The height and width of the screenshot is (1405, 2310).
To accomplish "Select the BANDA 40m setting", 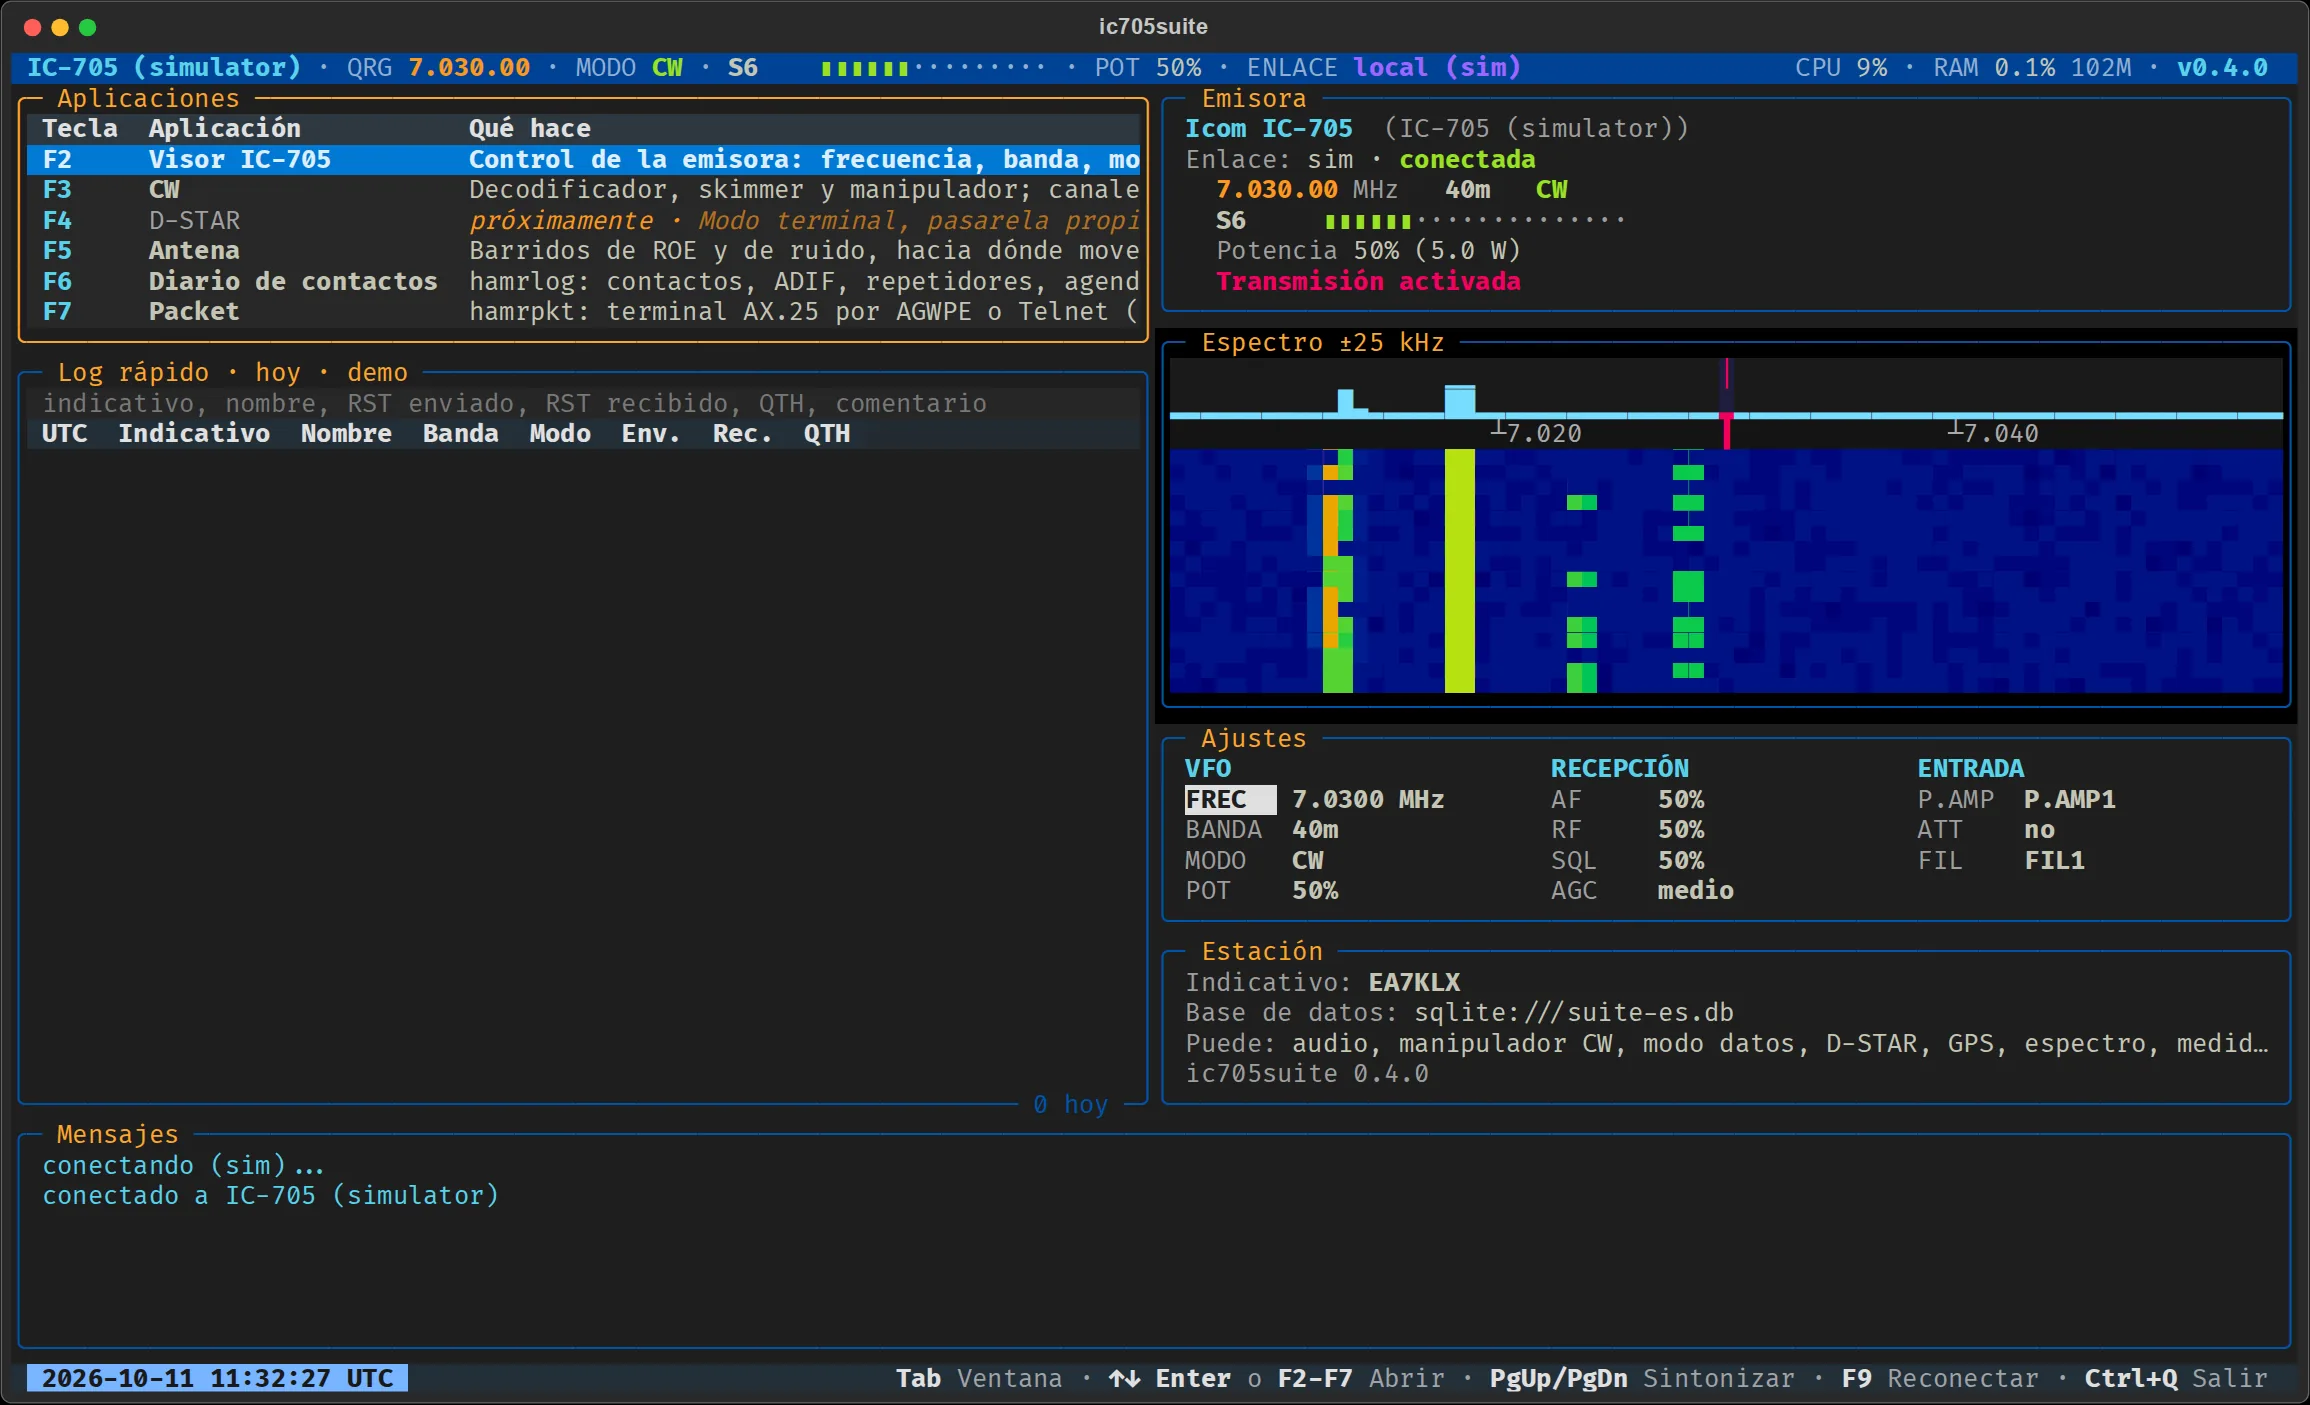I will pos(1262,830).
